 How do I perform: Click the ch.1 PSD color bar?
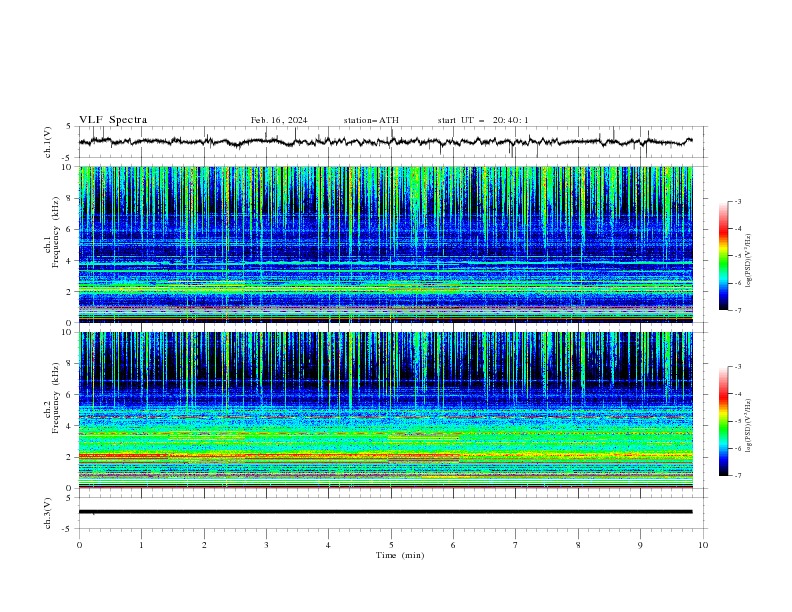pos(723,255)
